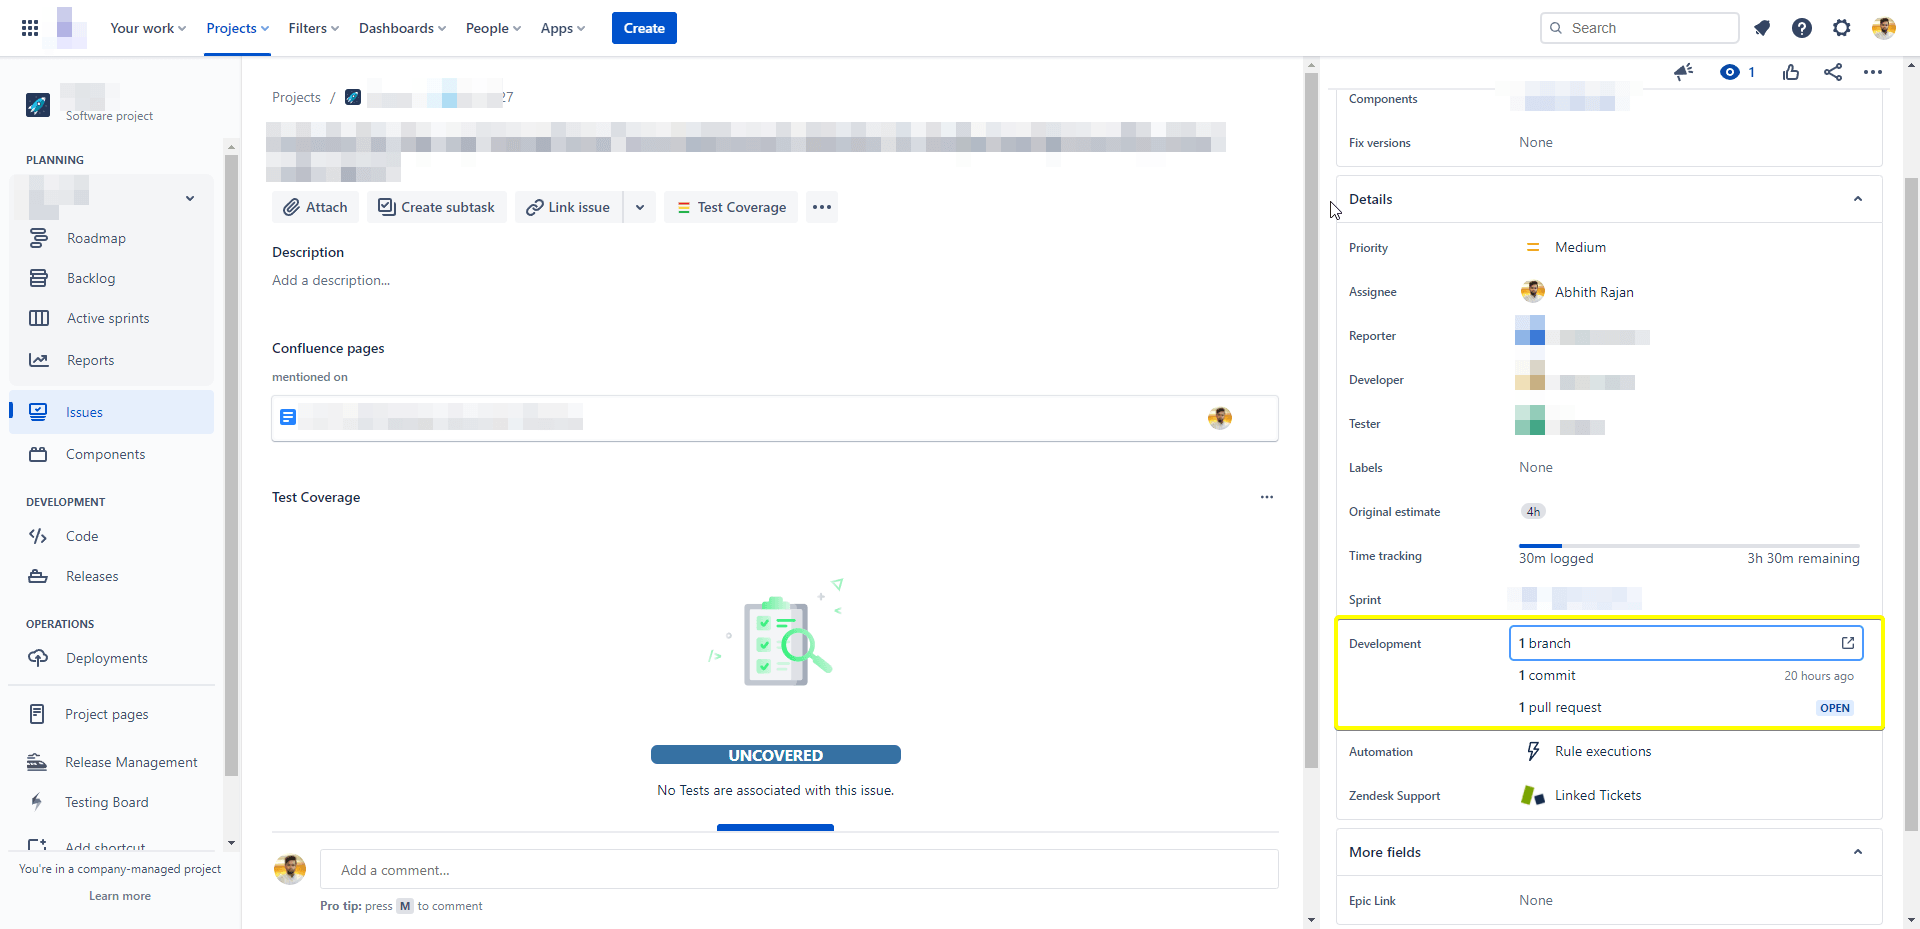Open the 1 branch development link
This screenshot has width=1920, height=929.
click(1544, 643)
